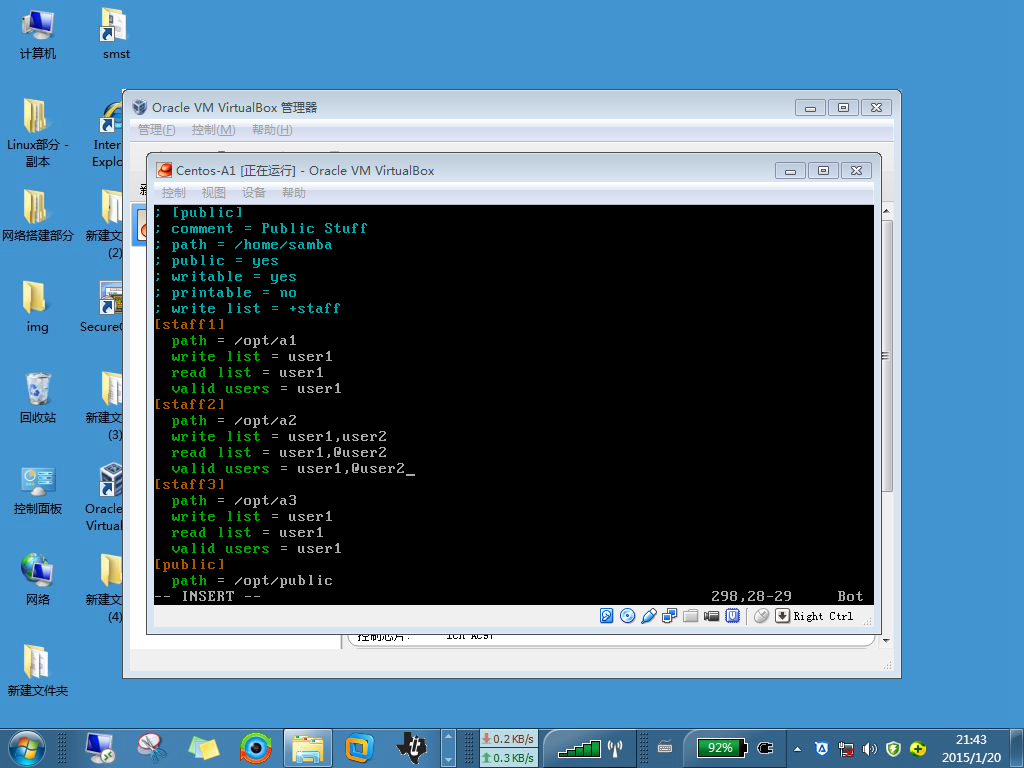Click the optical disc status icon
The width and height of the screenshot is (1024, 768).
coord(628,616)
